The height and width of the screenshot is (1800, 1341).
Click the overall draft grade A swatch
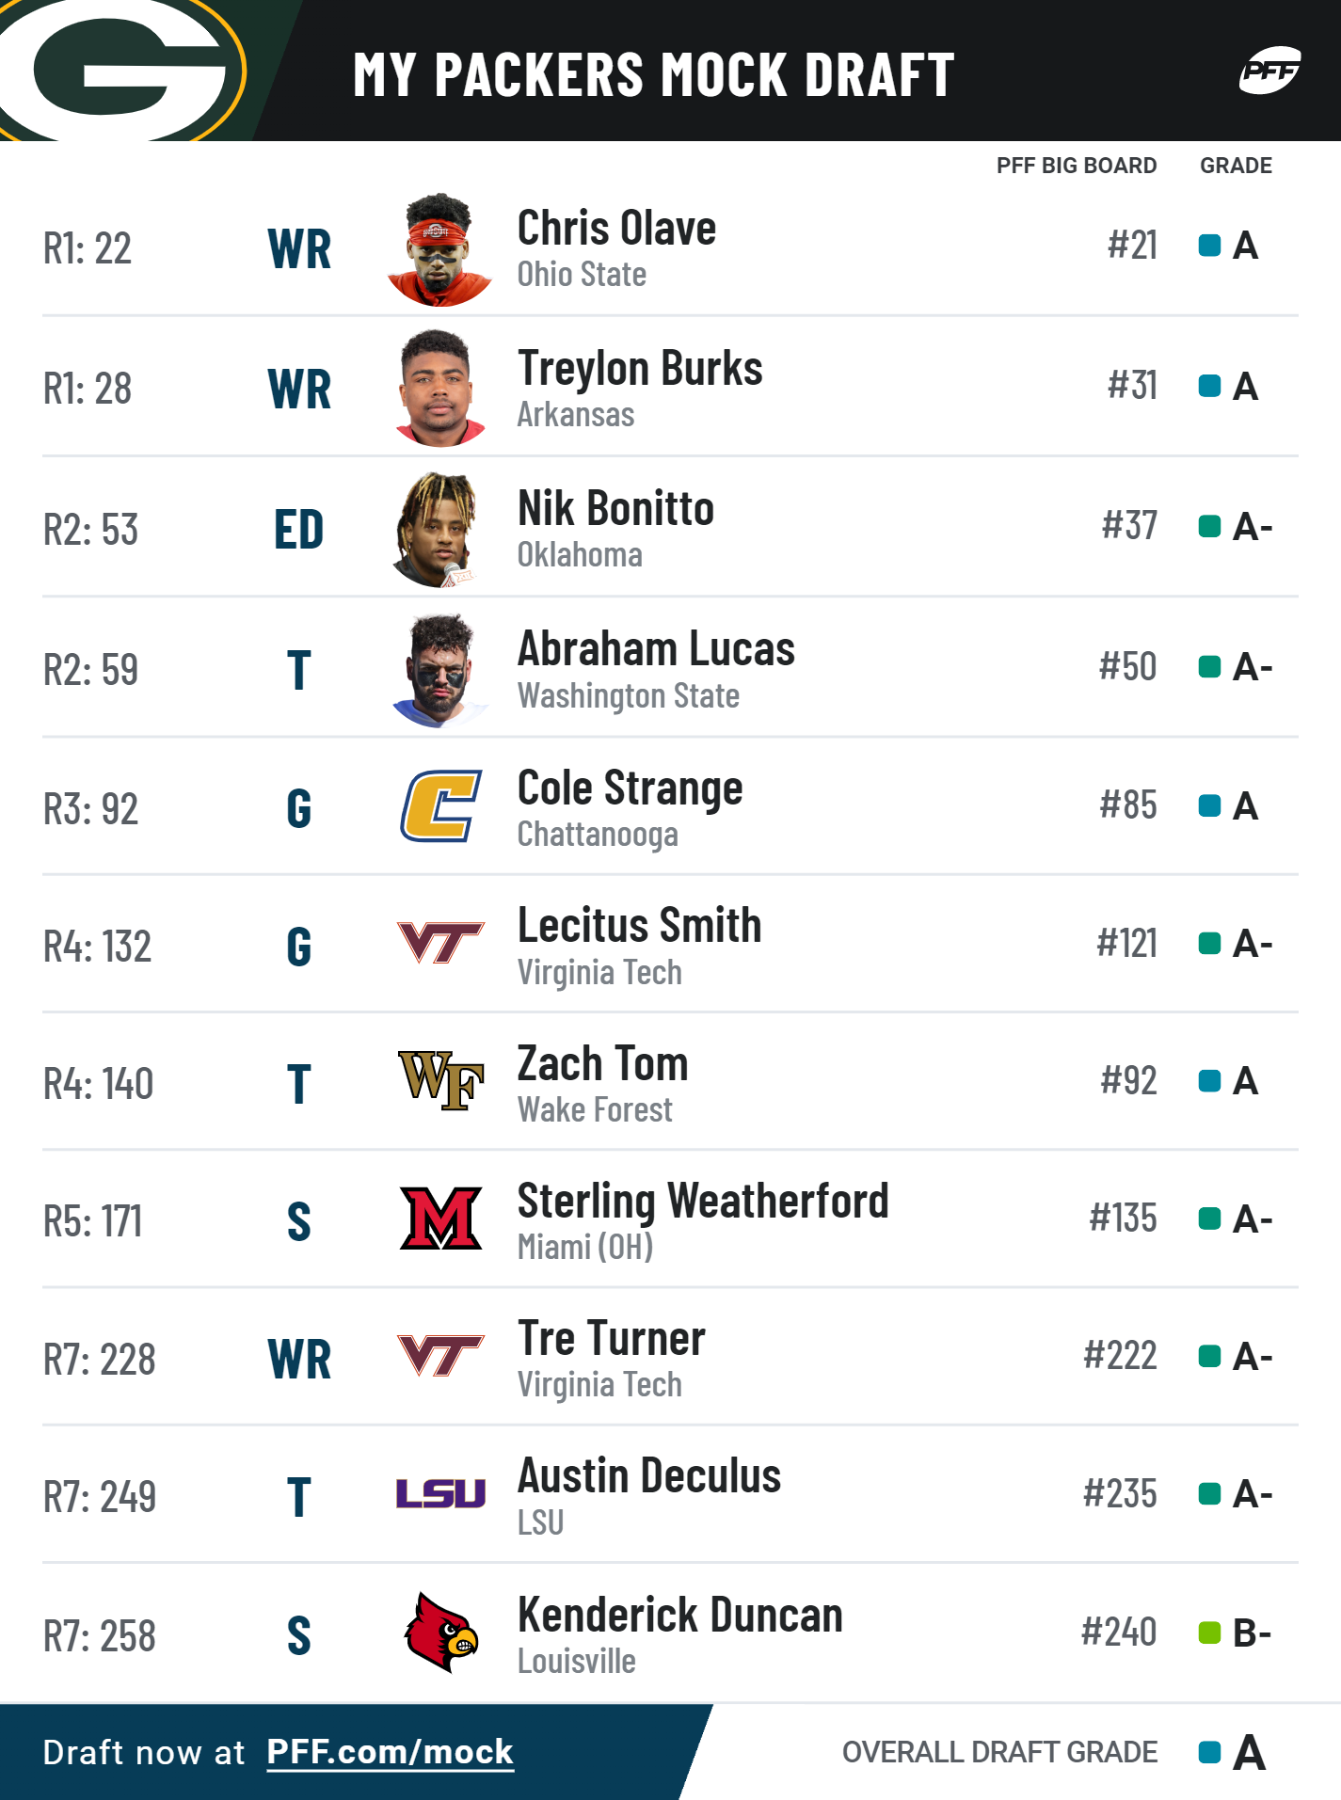[1209, 1752]
